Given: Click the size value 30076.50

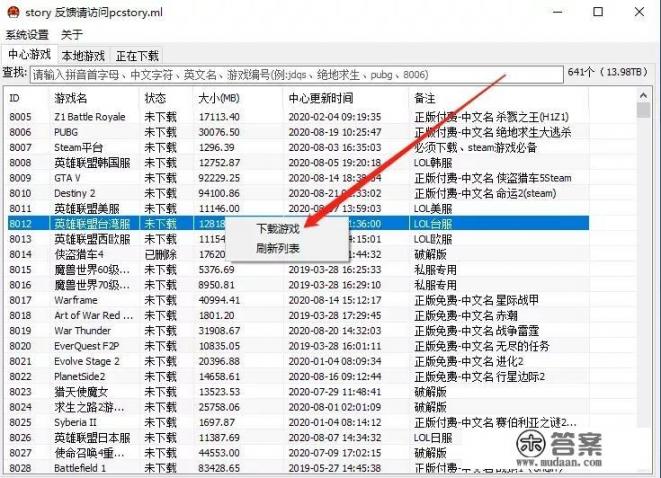Looking at the screenshot, I should click(219, 132).
